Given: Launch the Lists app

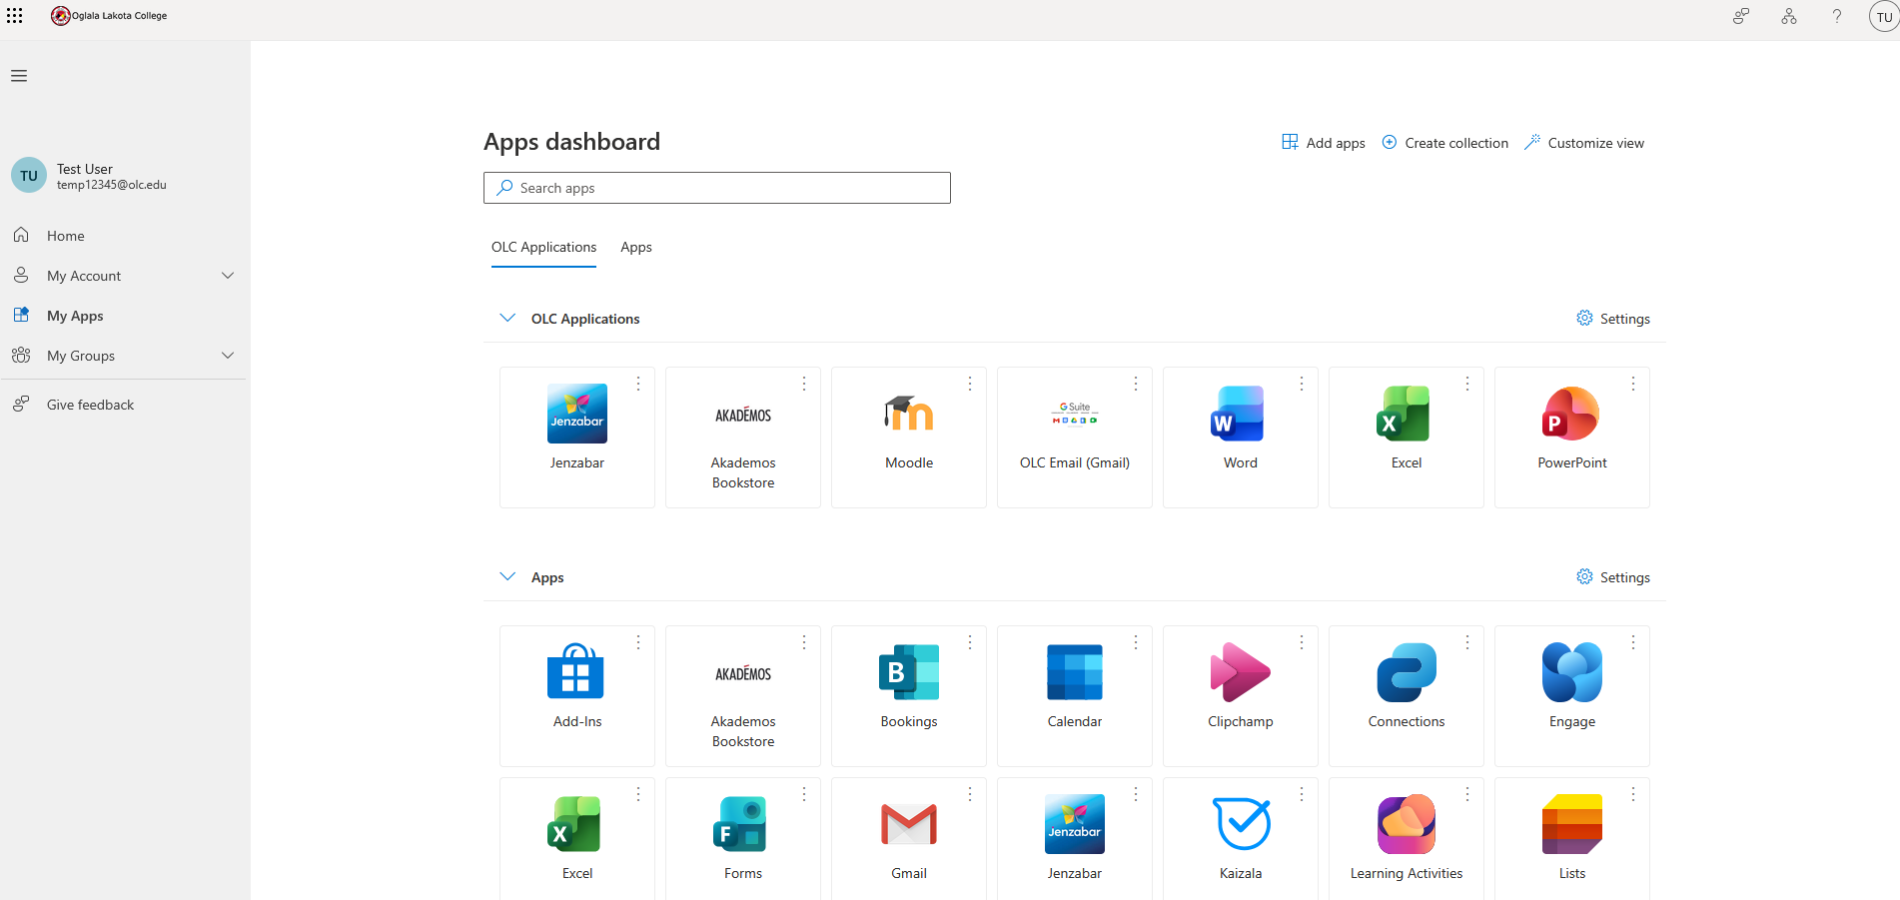Looking at the screenshot, I should pyautogui.click(x=1572, y=839).
